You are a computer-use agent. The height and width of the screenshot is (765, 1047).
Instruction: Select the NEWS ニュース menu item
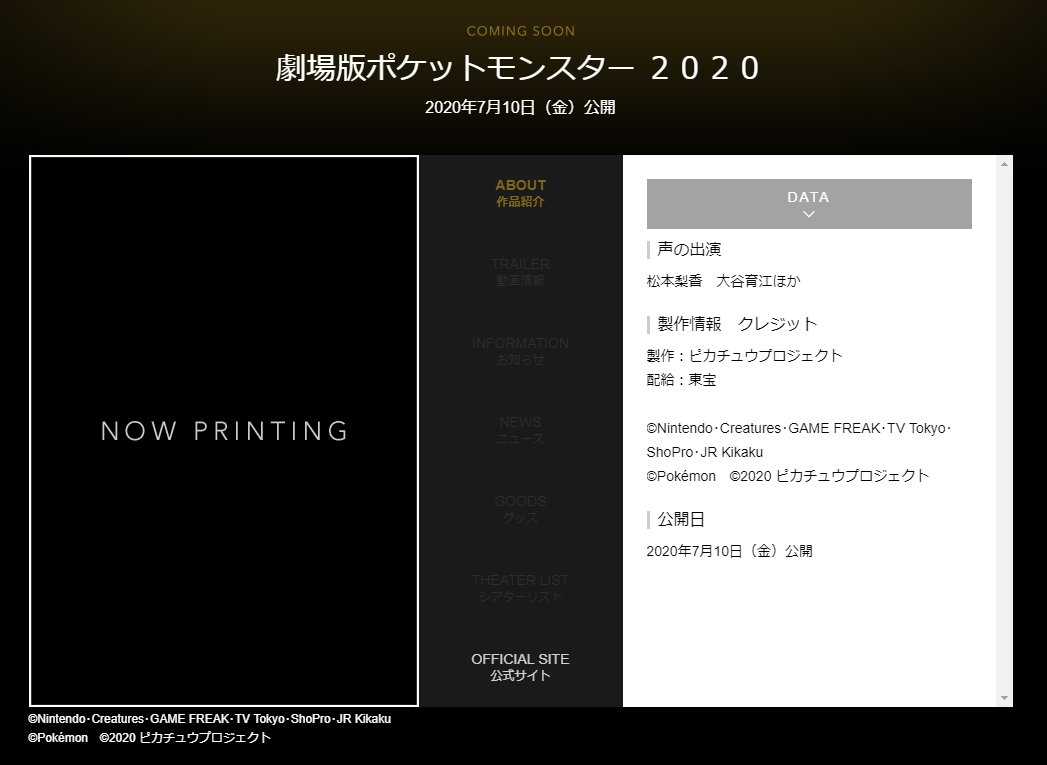(520, 430)
